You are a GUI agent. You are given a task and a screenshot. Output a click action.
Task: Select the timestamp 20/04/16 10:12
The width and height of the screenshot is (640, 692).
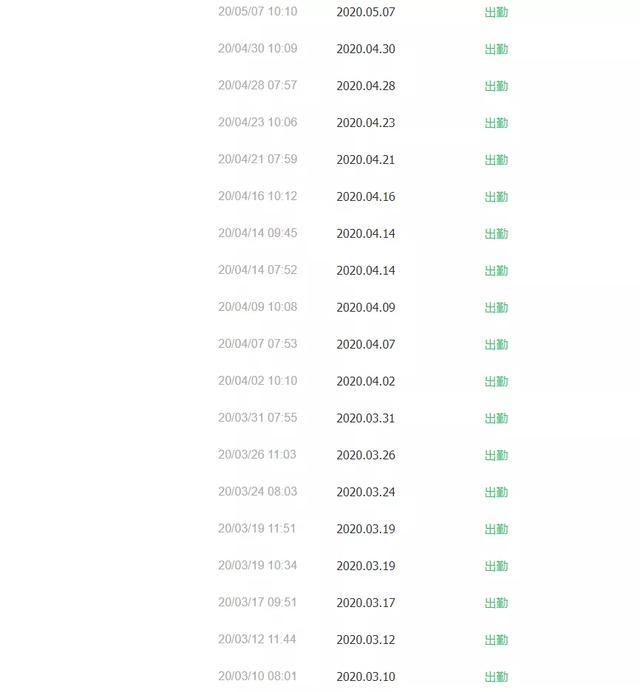click(257, 196)
